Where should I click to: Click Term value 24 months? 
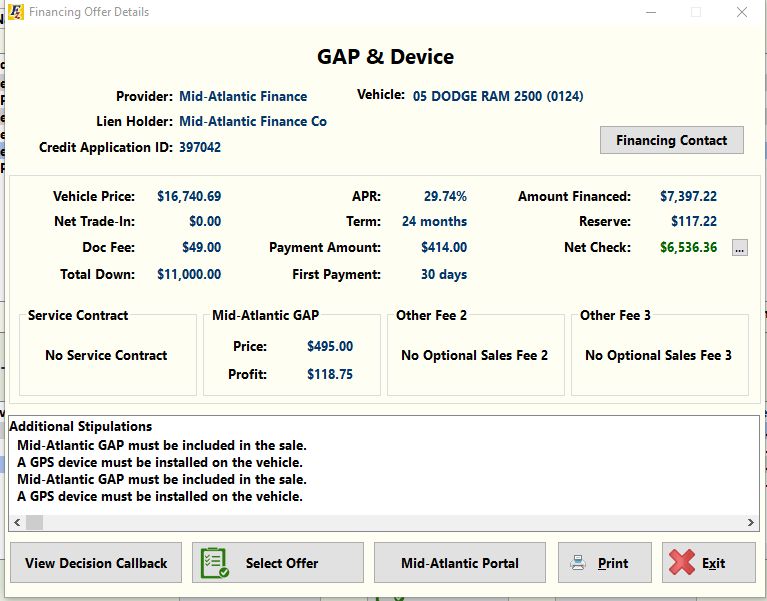click(x=434, y=222)
